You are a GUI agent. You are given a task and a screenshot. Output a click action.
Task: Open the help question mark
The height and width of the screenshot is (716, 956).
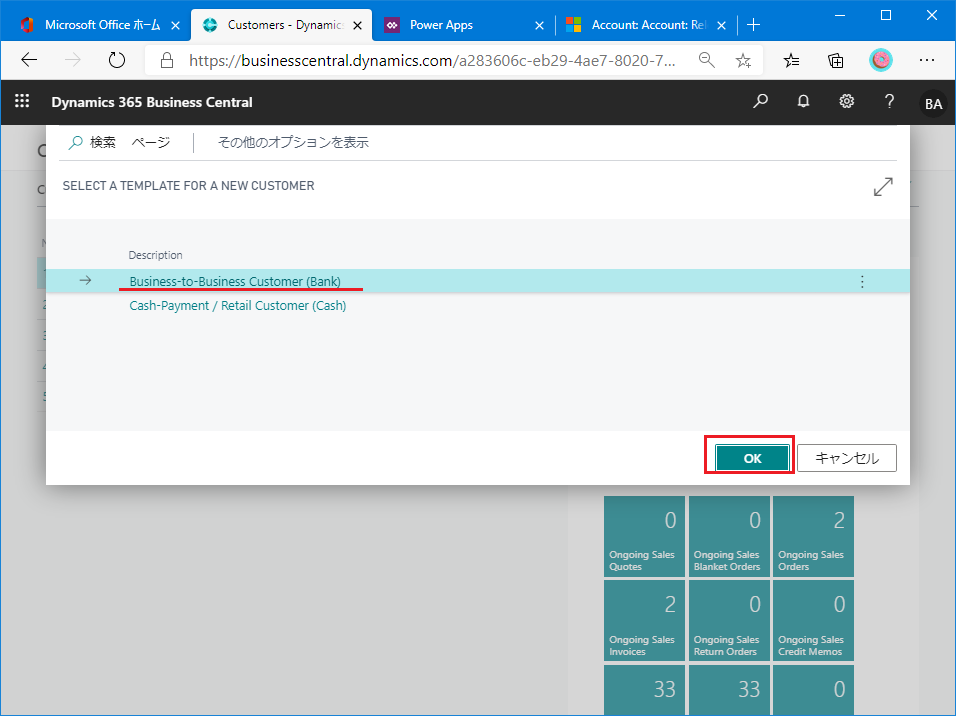[890, 101]
